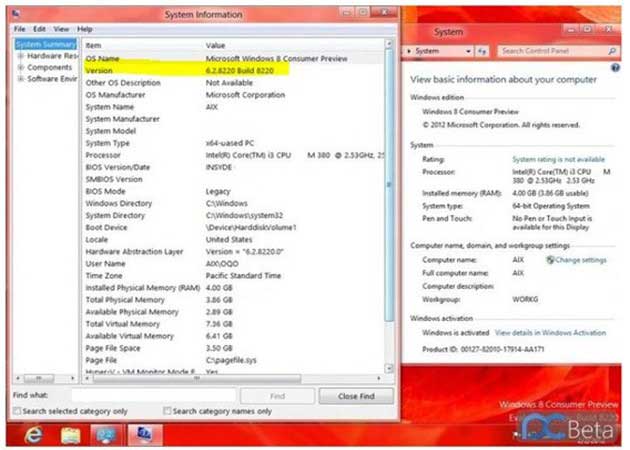Click the horizontal scrollbar under the details list
630x450 pixels.
click(x=230, y=379)
